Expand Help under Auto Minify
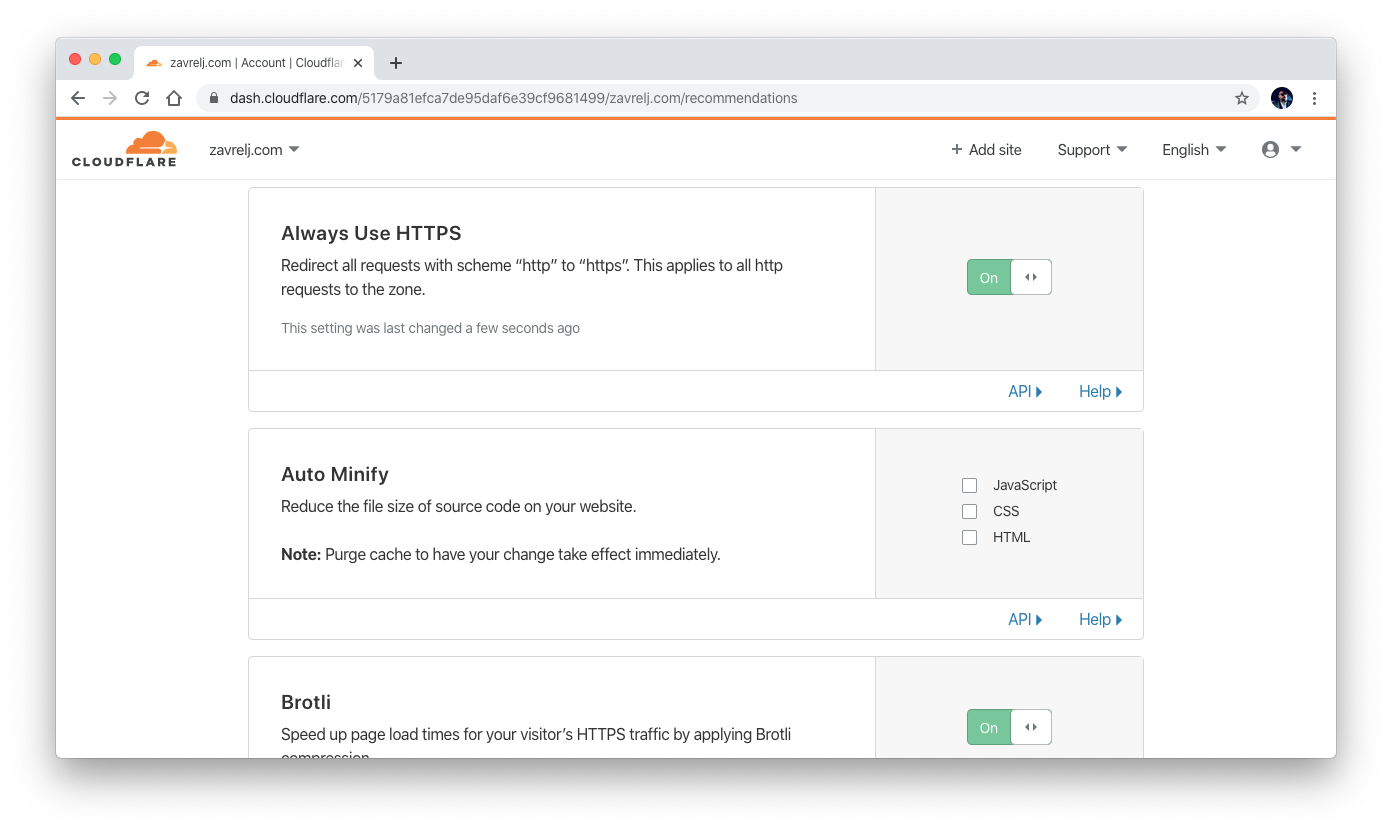This screenshot has width=1392, height=832. 1100,619
